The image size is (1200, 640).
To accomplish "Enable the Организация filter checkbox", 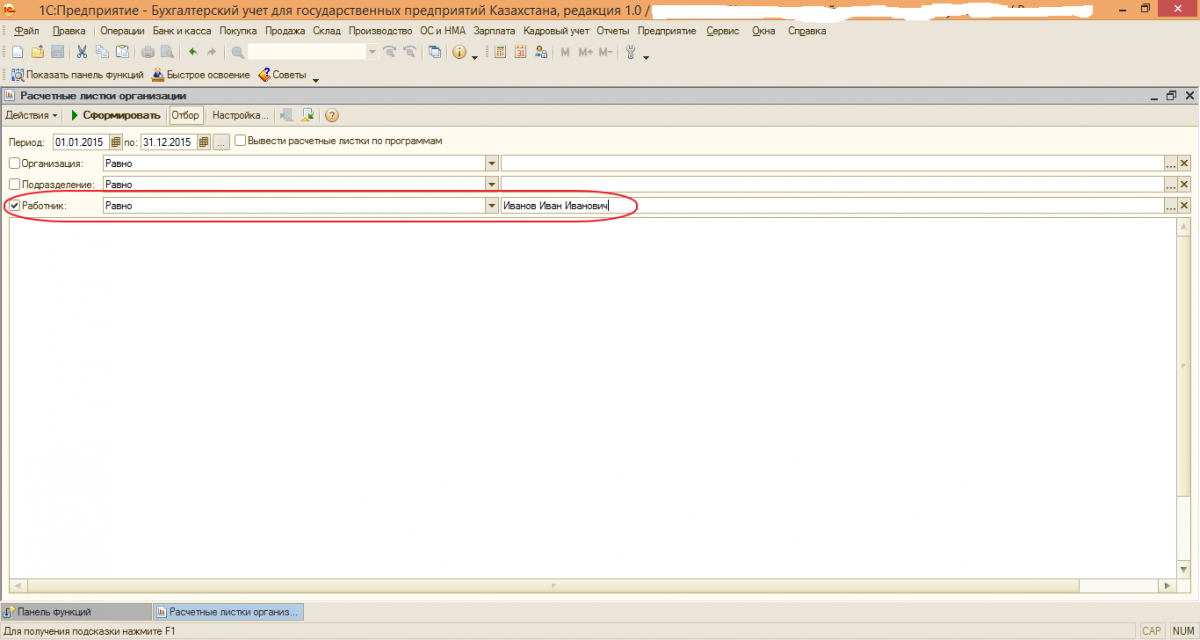I will click(14, 163).
